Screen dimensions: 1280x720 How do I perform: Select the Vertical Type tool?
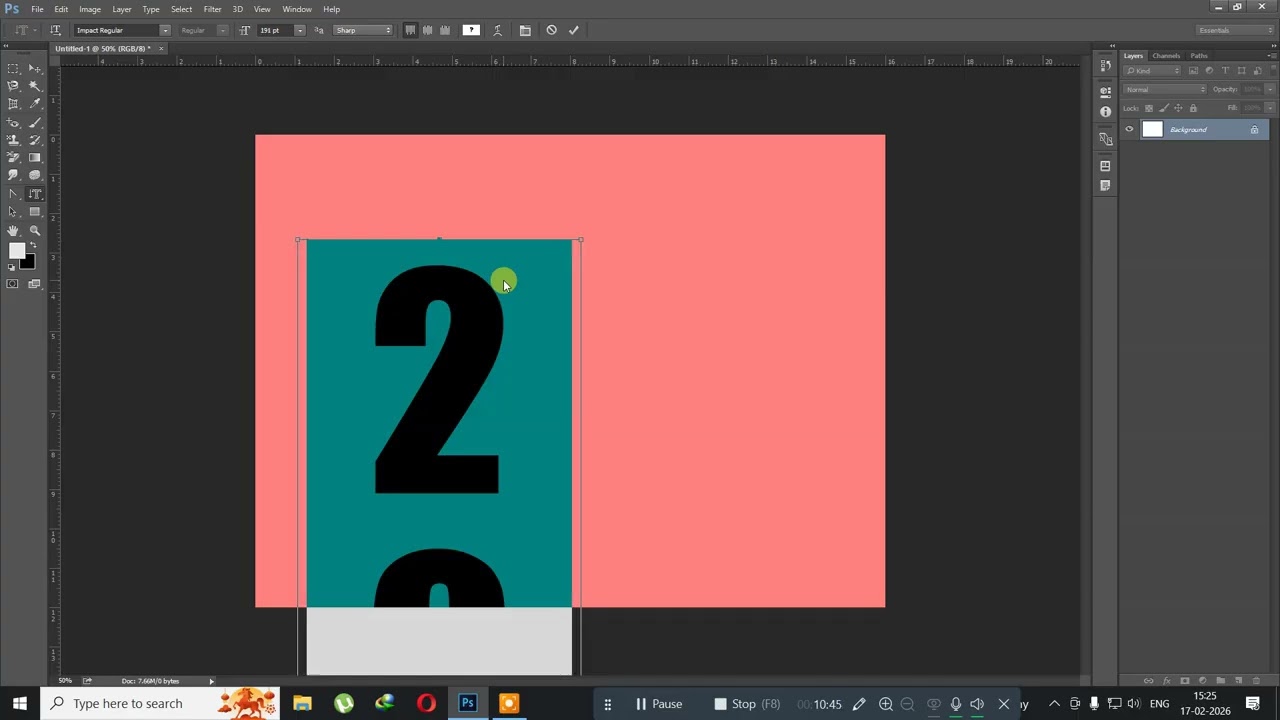[x=35, y=194]
